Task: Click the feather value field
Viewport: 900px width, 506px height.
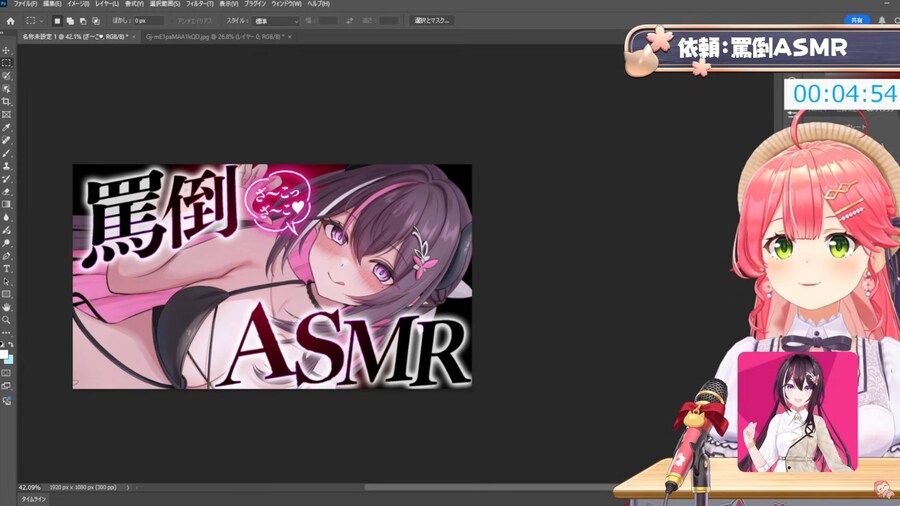Action: pos(149,21)
